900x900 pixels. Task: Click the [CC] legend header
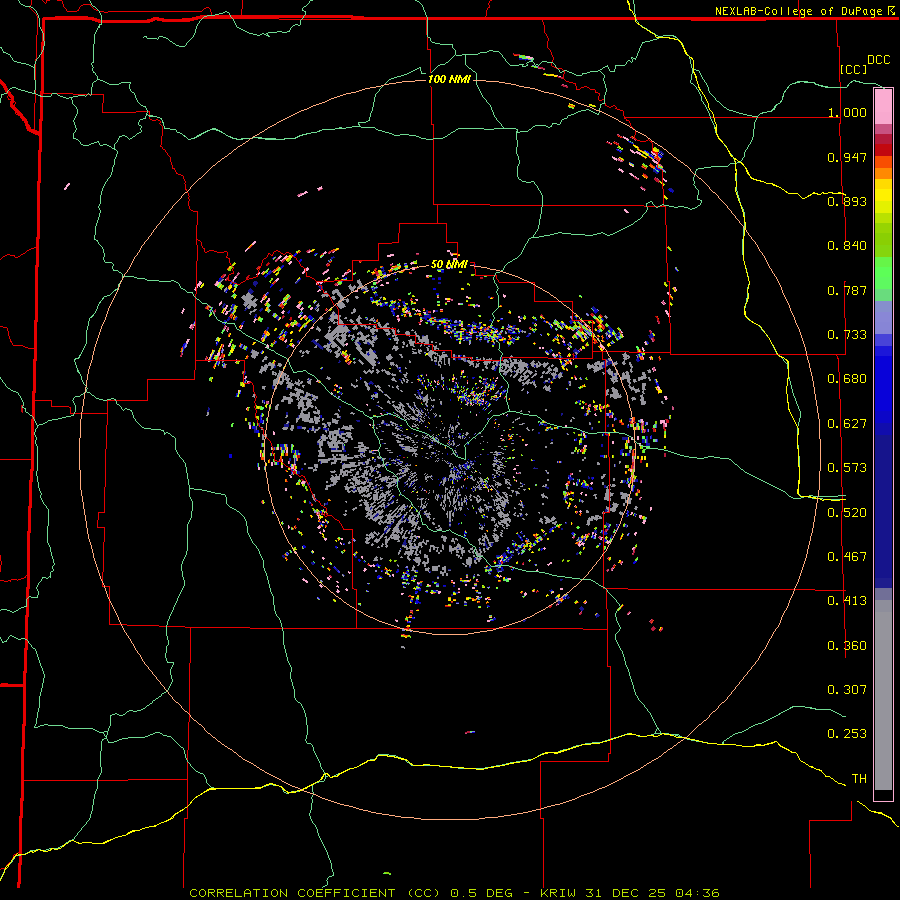854,69
